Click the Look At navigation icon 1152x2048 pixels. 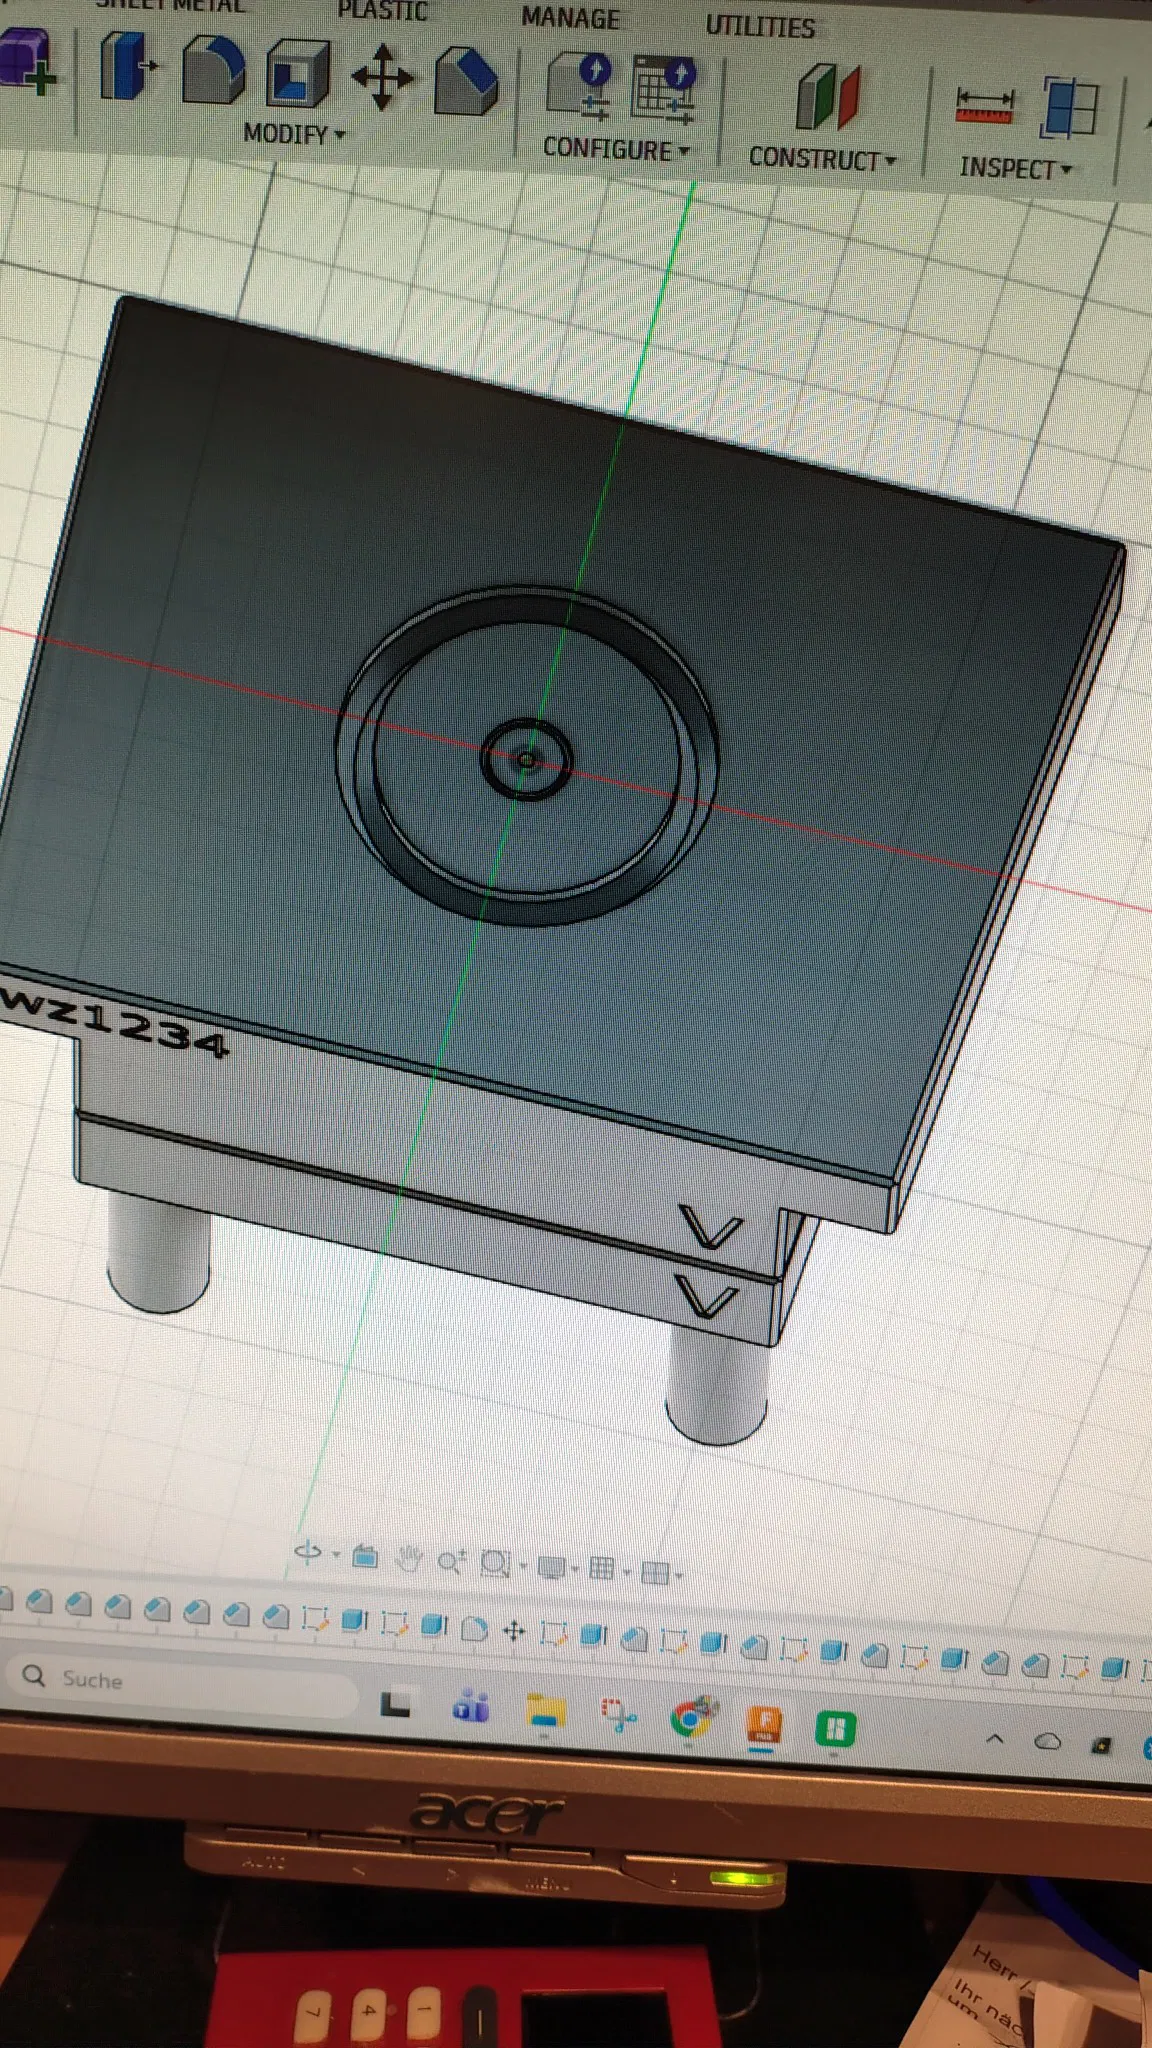coord(366,1557)
